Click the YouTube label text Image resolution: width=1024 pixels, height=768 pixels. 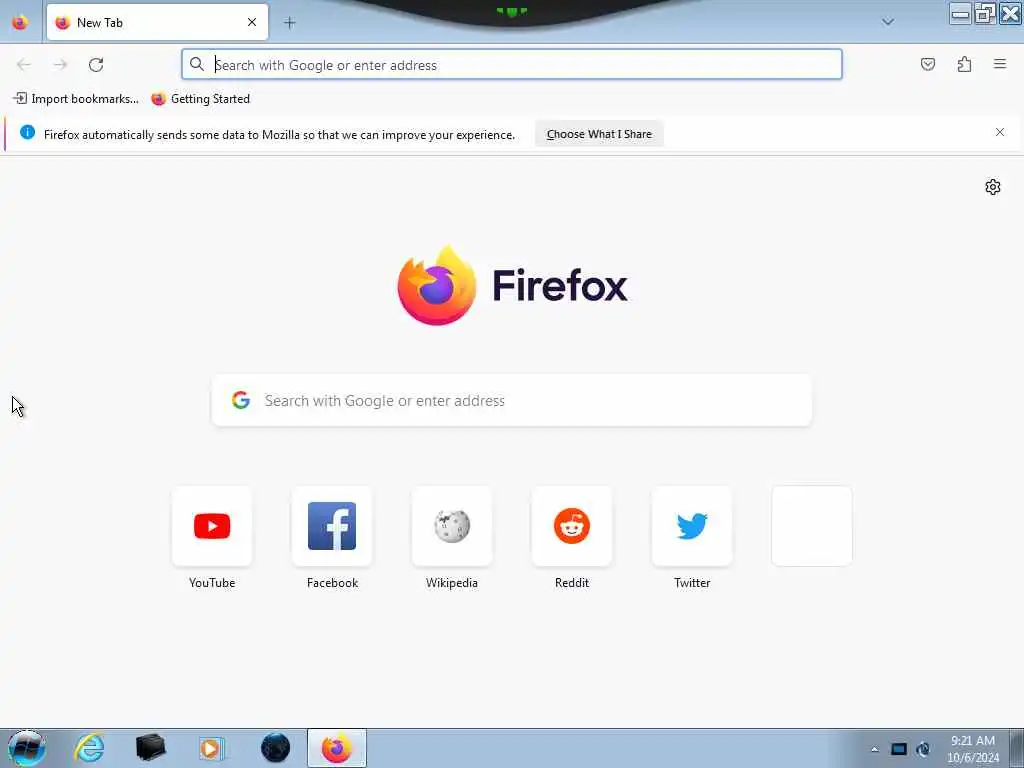pyautogui.click(x=212, y=583)
